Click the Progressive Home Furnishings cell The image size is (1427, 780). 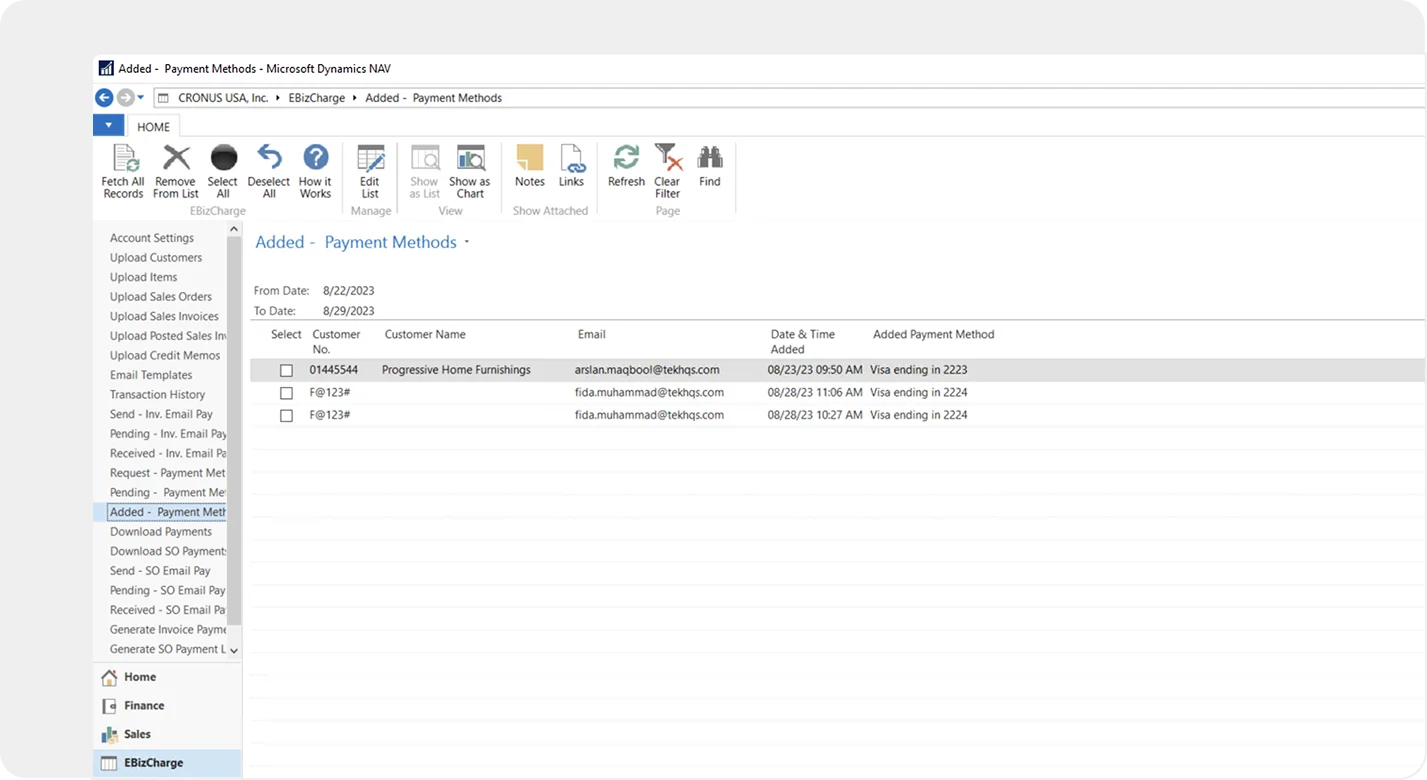pyautogui.click(x=456, y=370)
